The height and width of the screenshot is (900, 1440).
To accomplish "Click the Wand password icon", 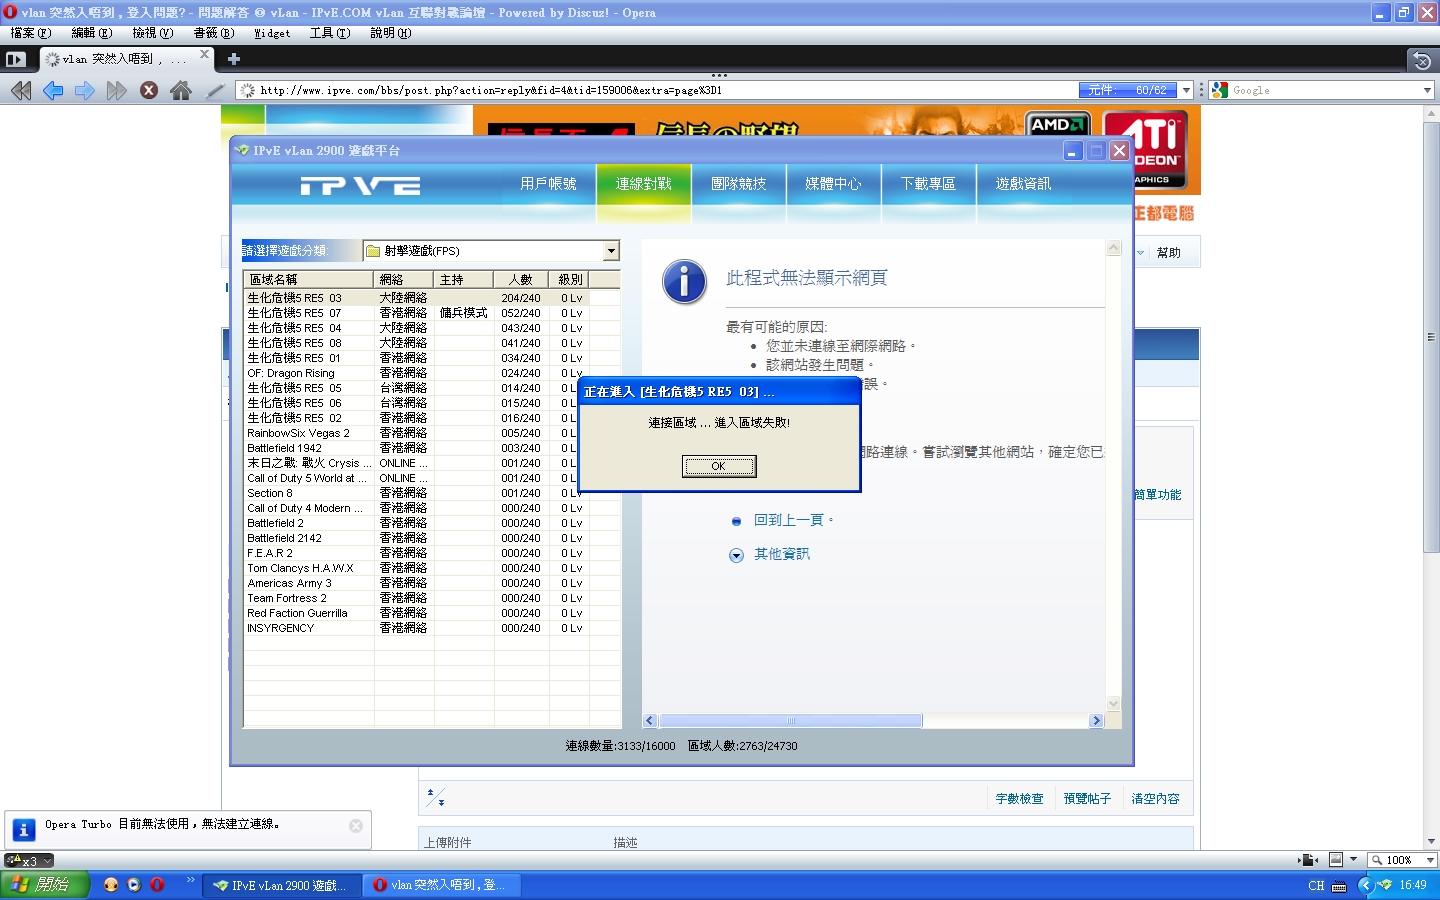I will [x=214, y=91].
